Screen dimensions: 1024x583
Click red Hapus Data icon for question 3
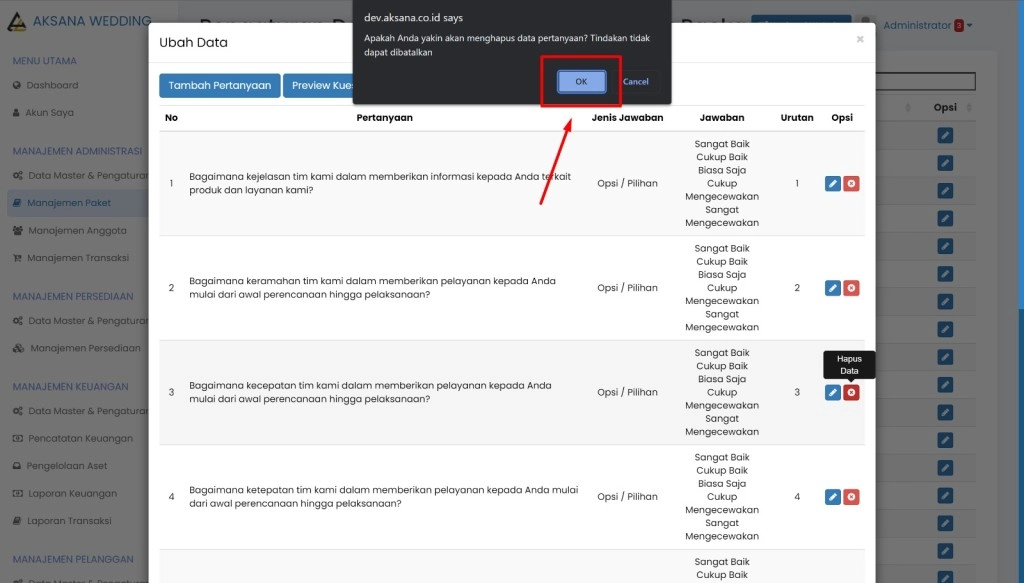pyautogui.click(x=851, y=392)
